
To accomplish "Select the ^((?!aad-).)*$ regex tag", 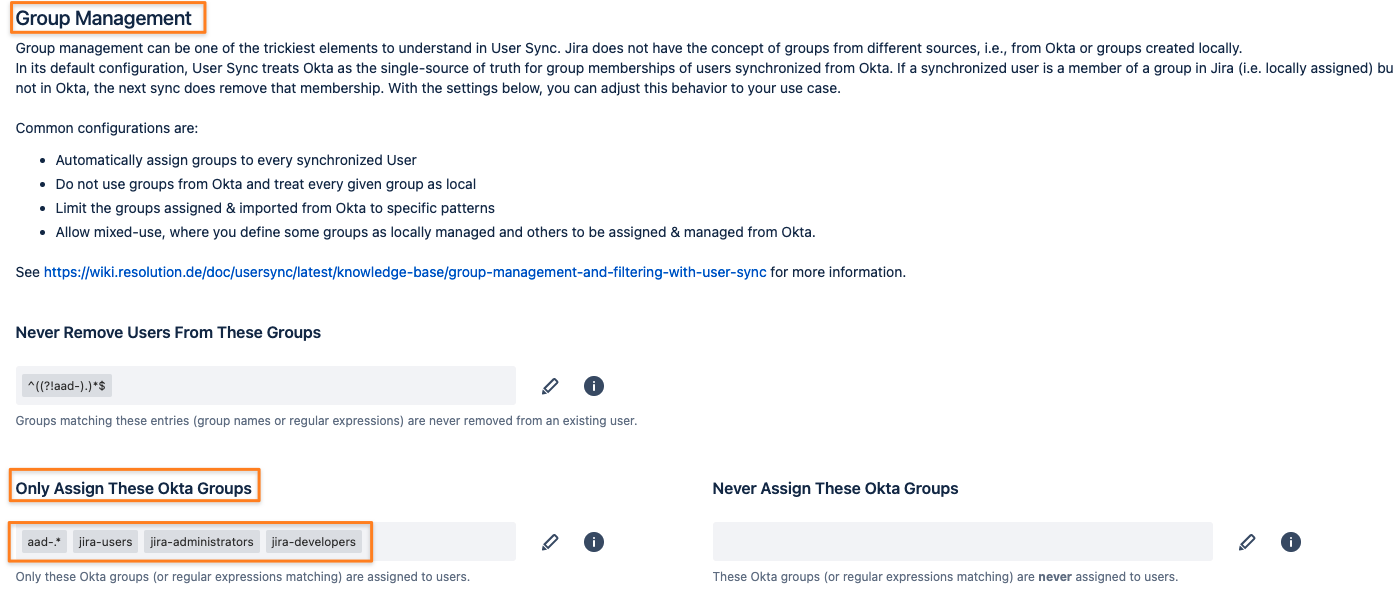I will click(x=67, y=386).
